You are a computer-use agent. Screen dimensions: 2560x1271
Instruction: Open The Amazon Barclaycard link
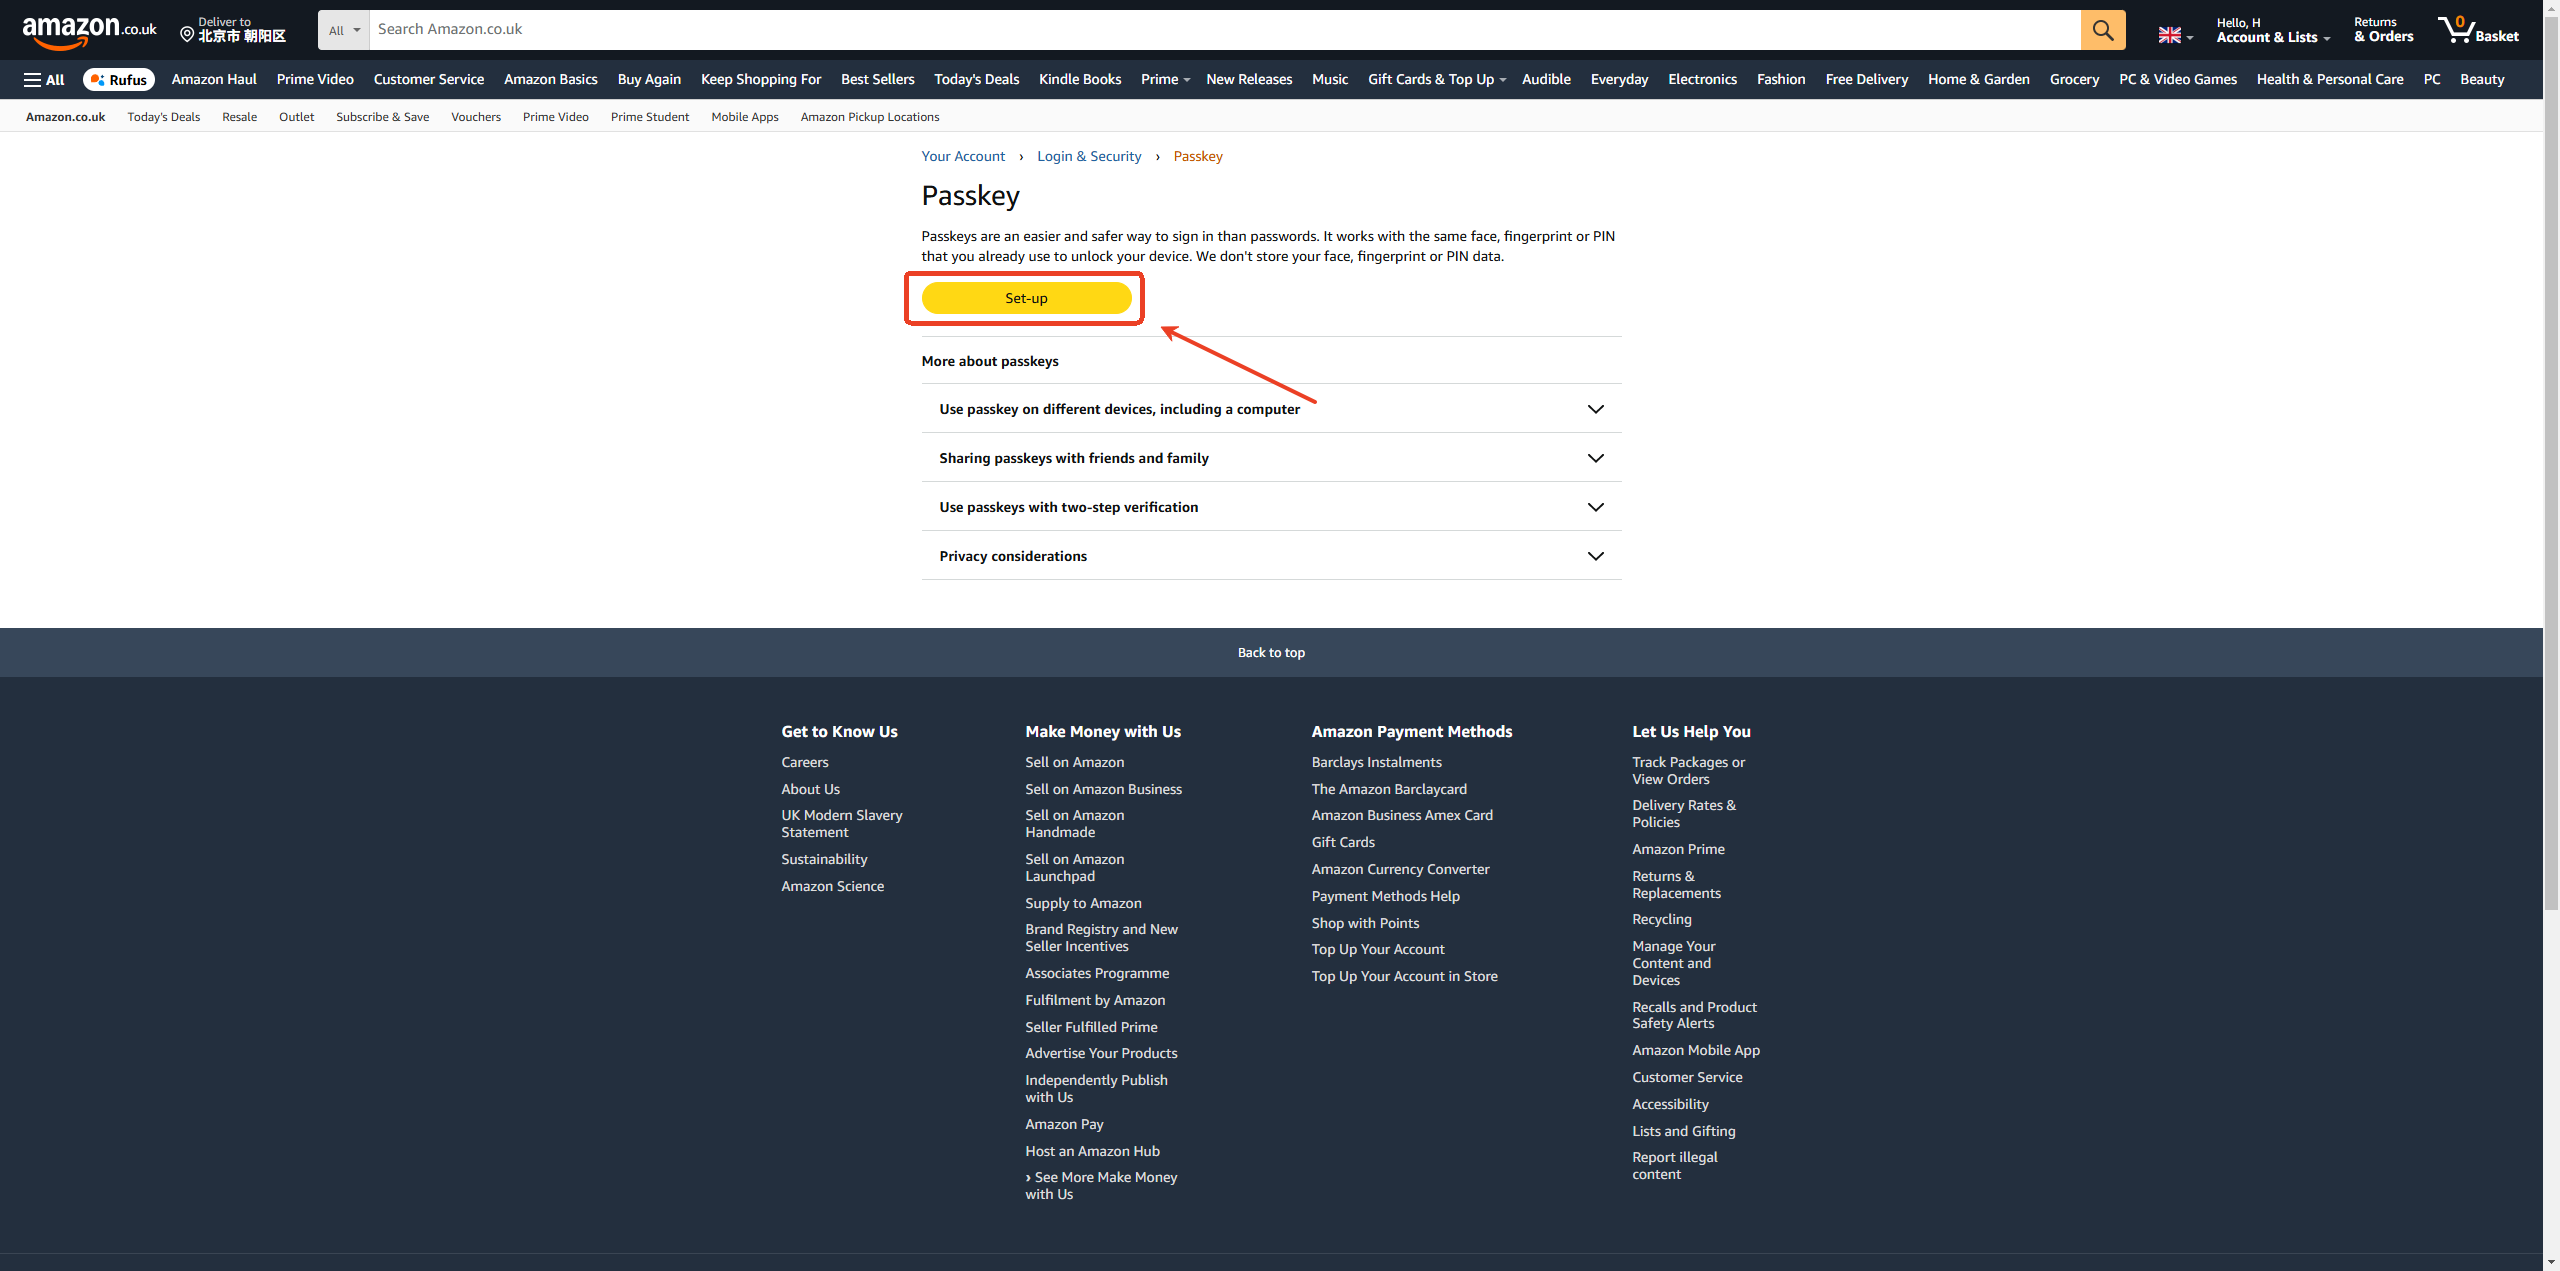coord(1389,789)
